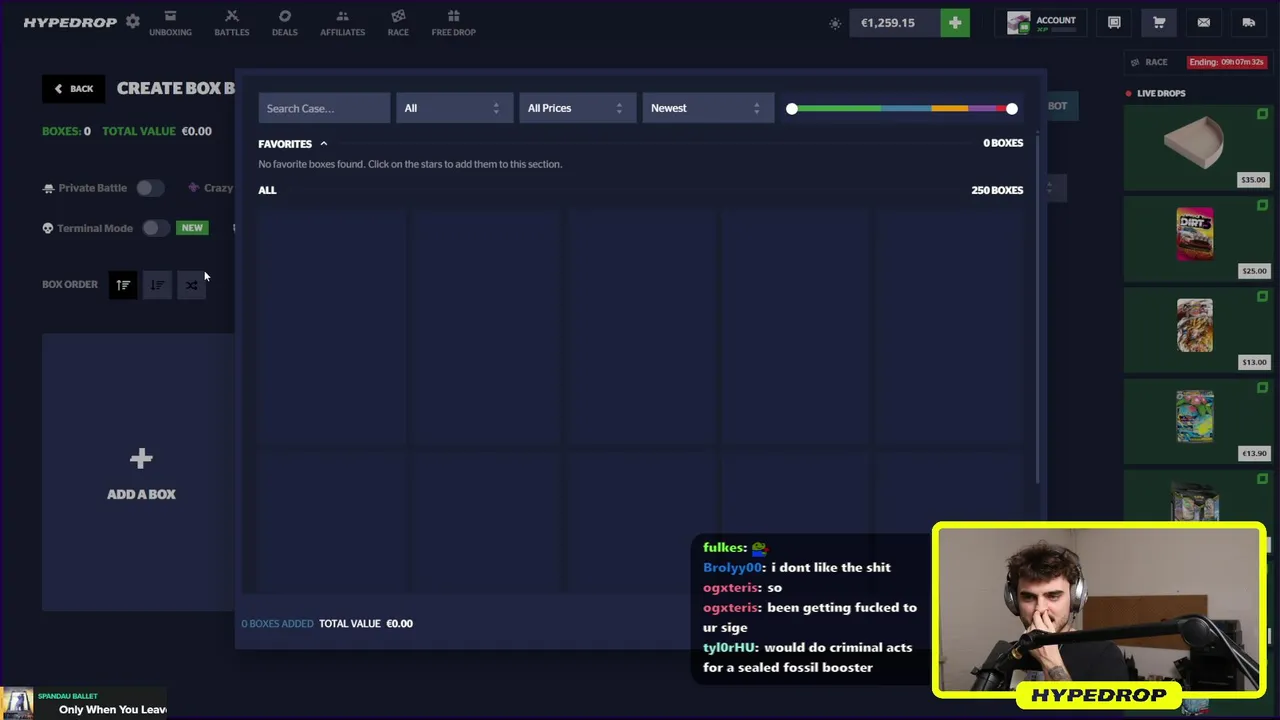This screenshot has width=1280, height=720.
Task: Click the green plus deposit button
Action: [955, 22]
